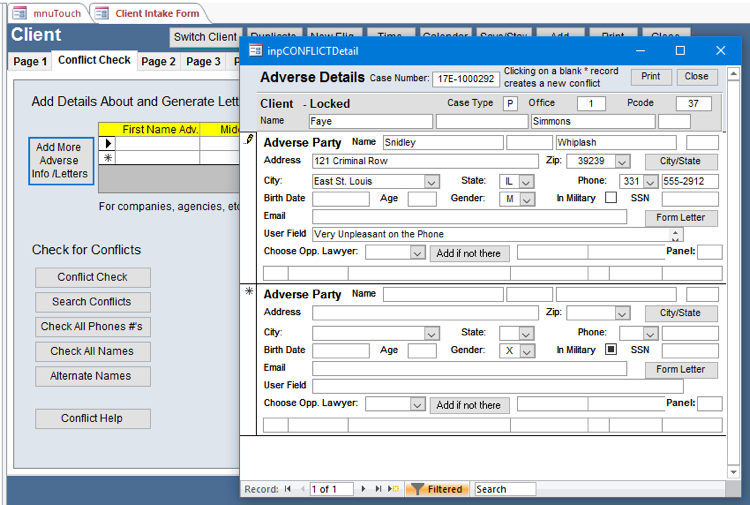Switch to the Page 2 tab
The width and height of the screenshot is (750, 505).
coord(158,62)
